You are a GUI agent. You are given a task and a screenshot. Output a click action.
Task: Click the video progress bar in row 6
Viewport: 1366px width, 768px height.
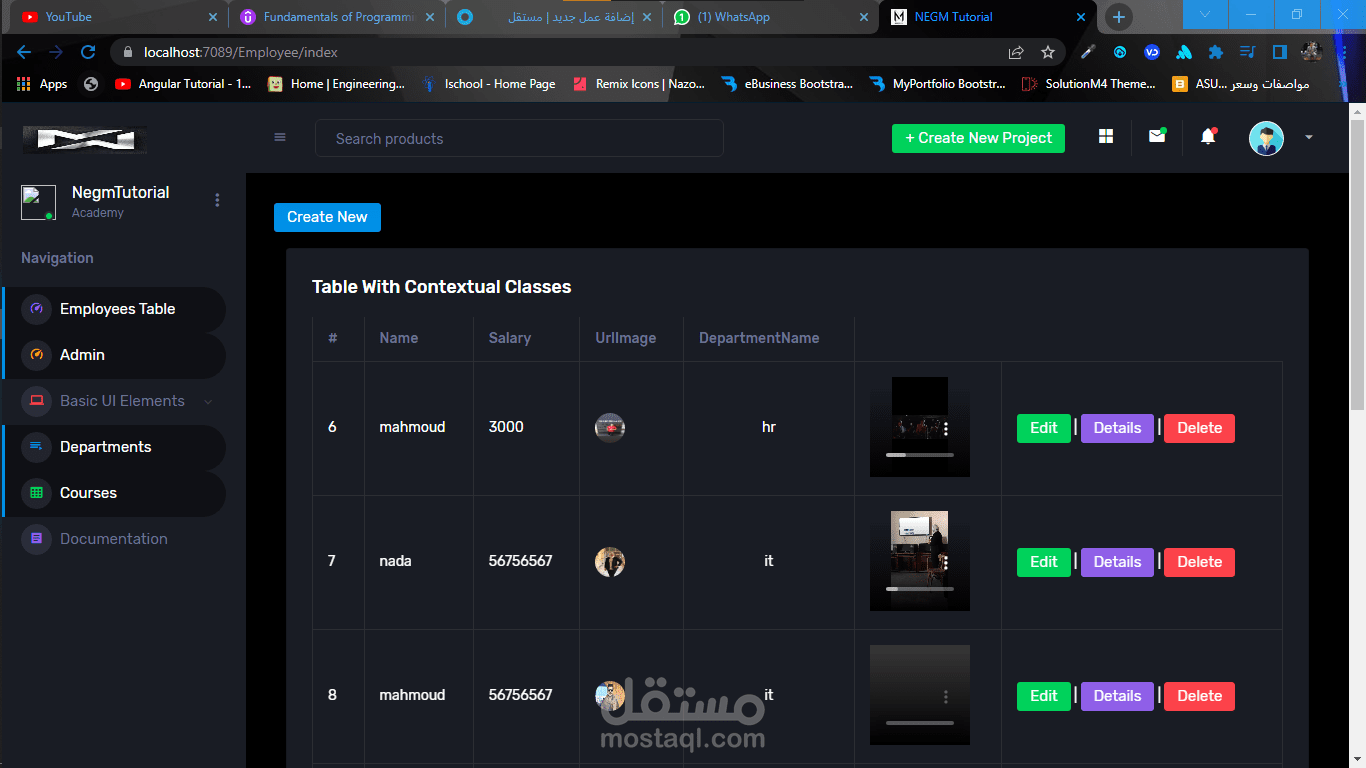point(920,455)
